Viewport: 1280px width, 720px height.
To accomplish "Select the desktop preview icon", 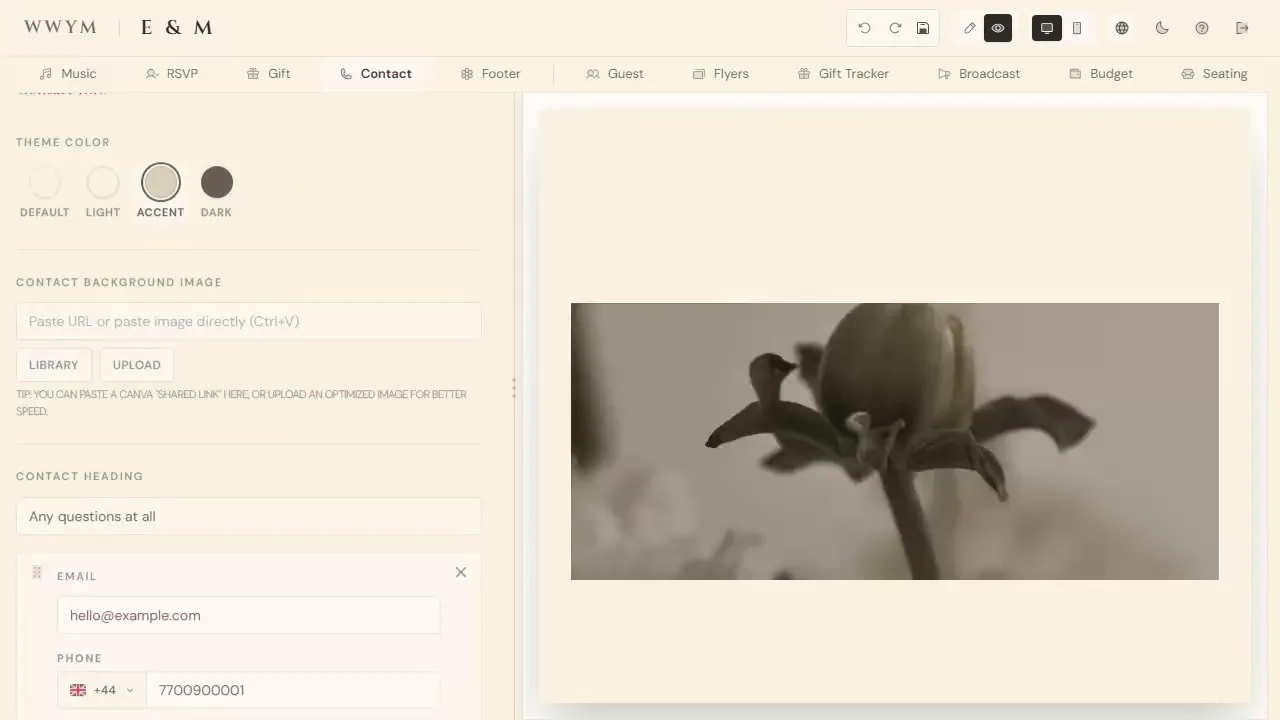I will 1047,28.
